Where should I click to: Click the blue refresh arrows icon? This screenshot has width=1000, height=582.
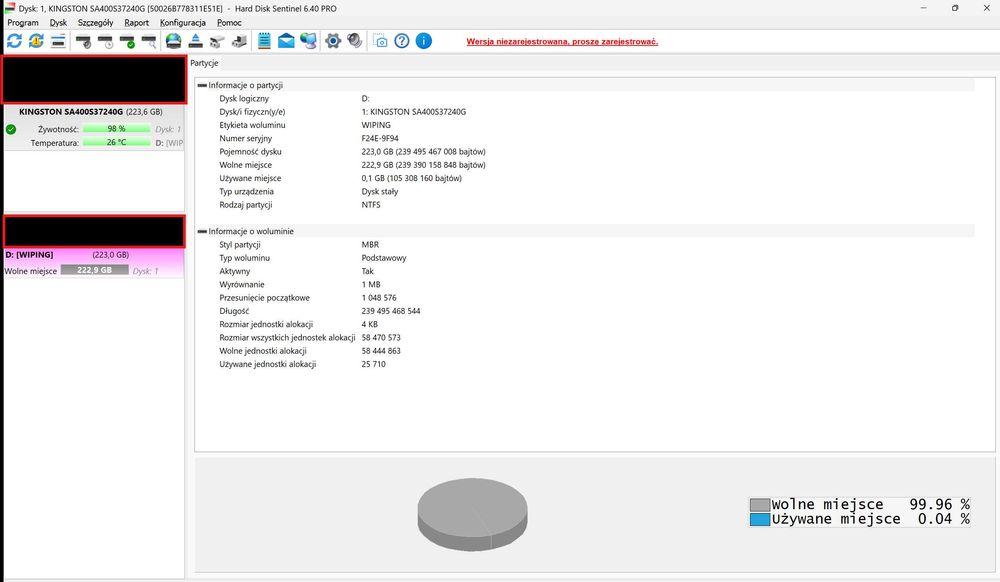point(14,41)
